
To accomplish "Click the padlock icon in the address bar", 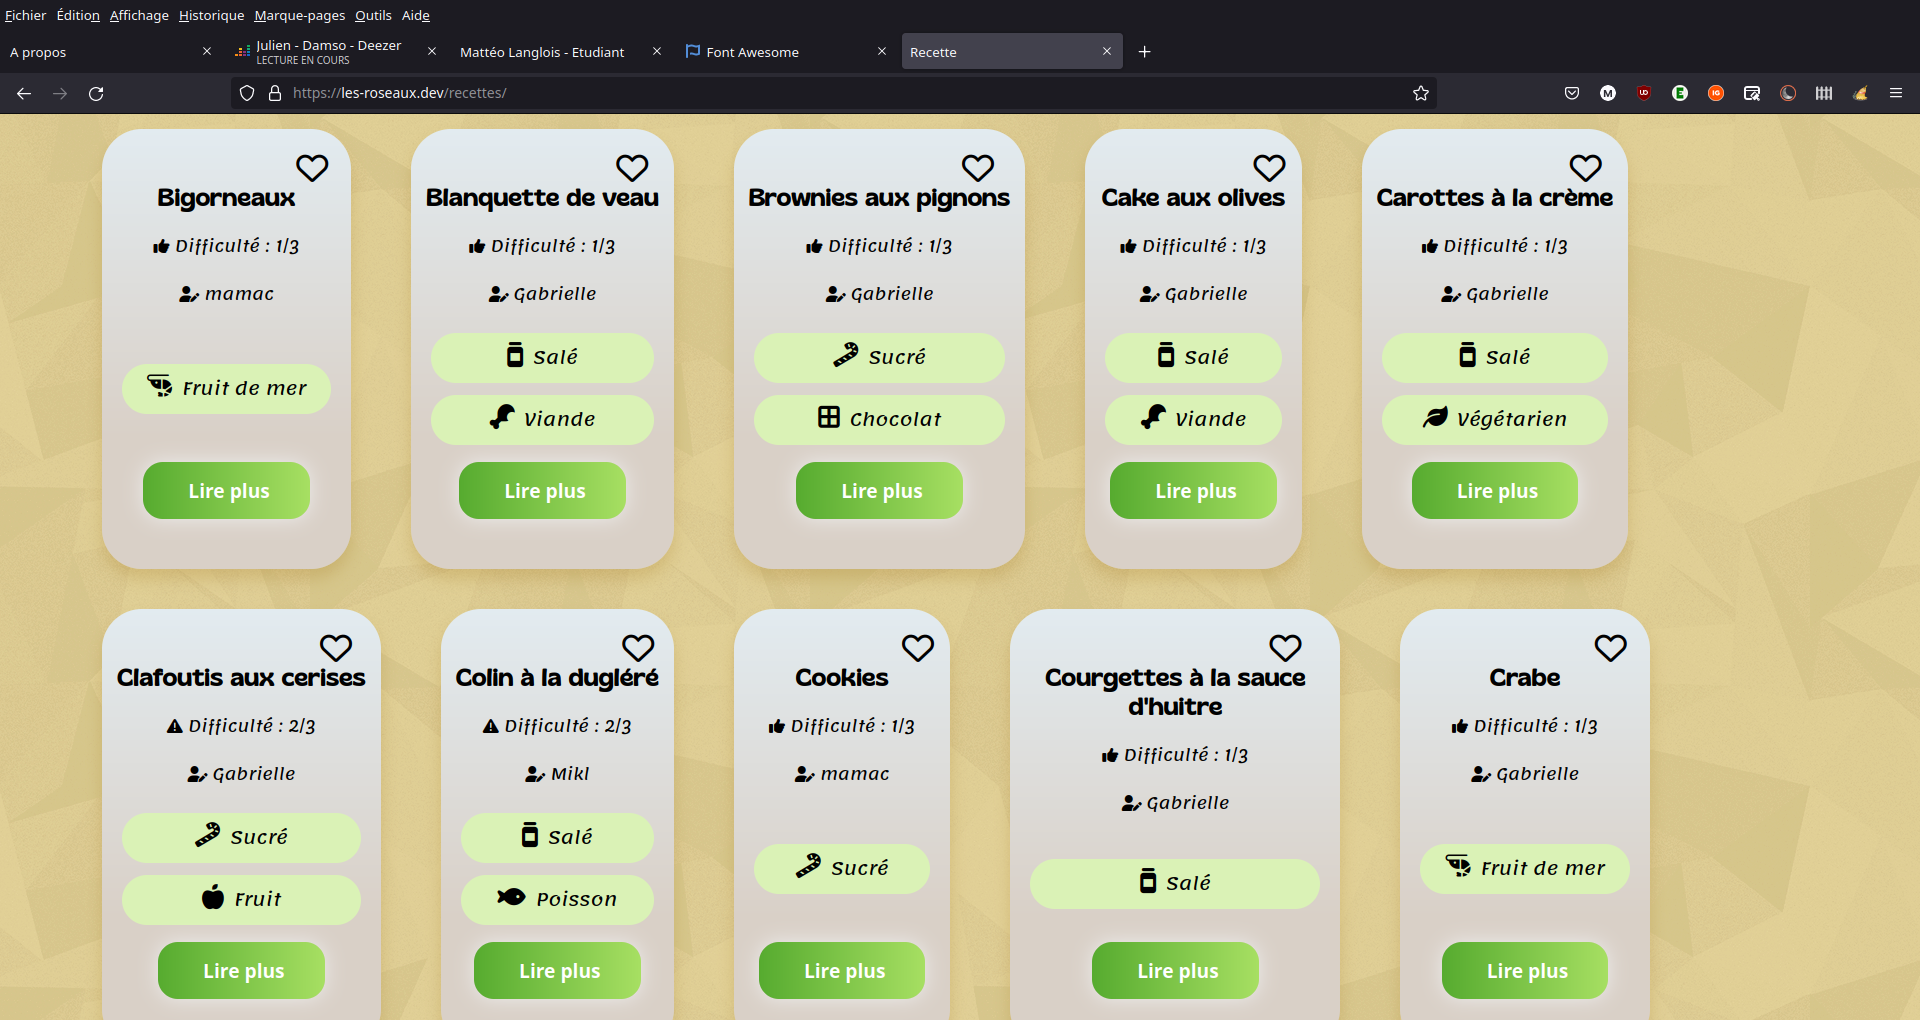I will tap(274, 93).
